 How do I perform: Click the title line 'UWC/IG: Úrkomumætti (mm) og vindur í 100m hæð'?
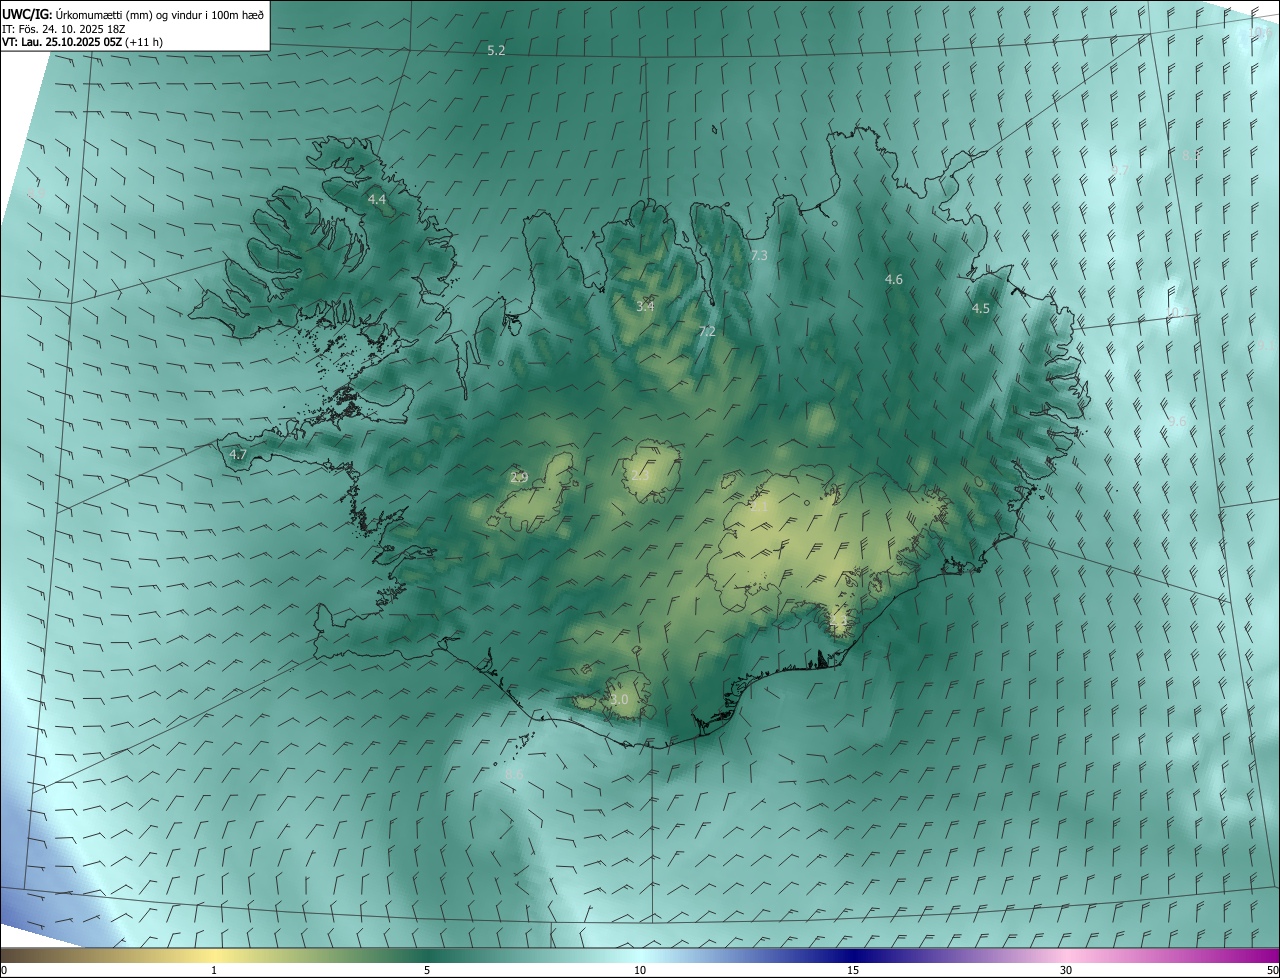point(133,14)
